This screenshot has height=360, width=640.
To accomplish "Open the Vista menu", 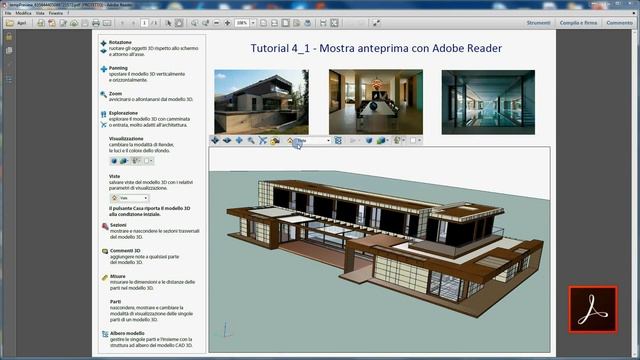I will point(40,13).
